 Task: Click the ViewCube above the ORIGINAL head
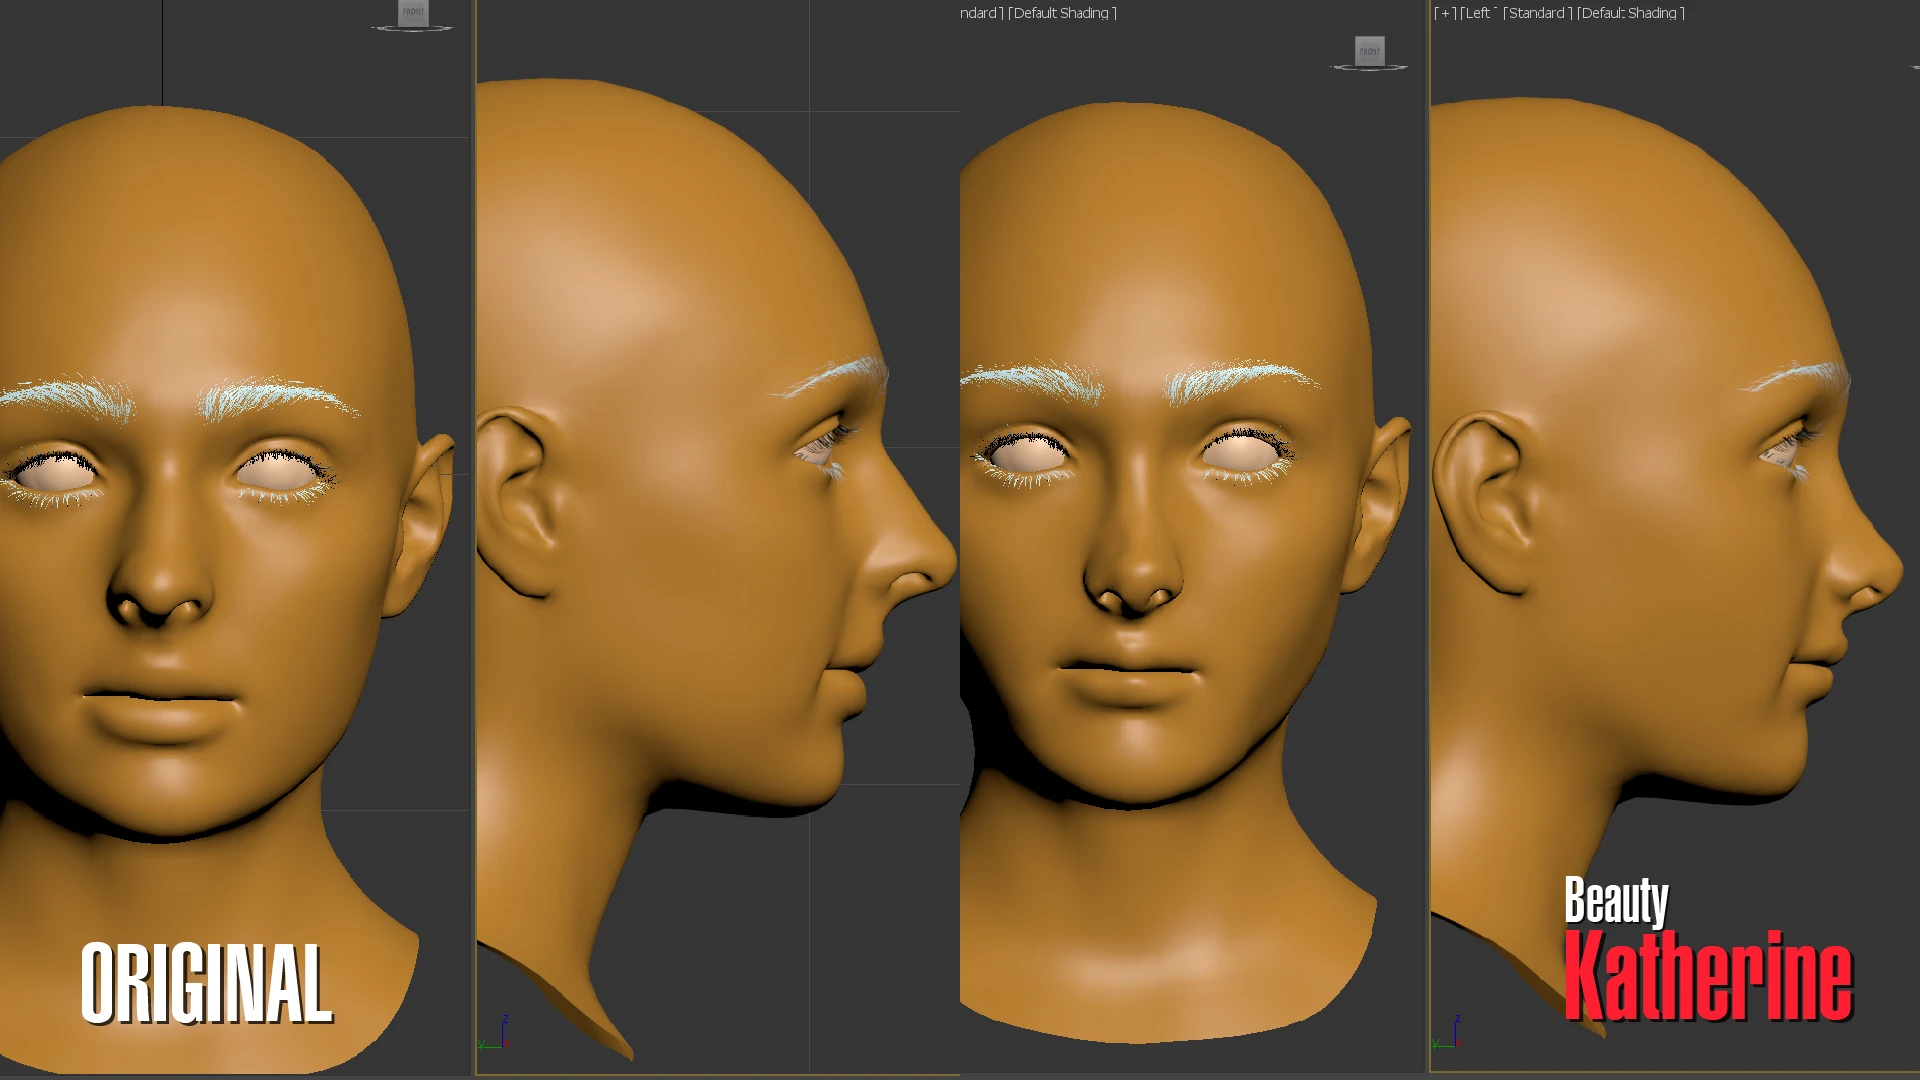(413, 12)
